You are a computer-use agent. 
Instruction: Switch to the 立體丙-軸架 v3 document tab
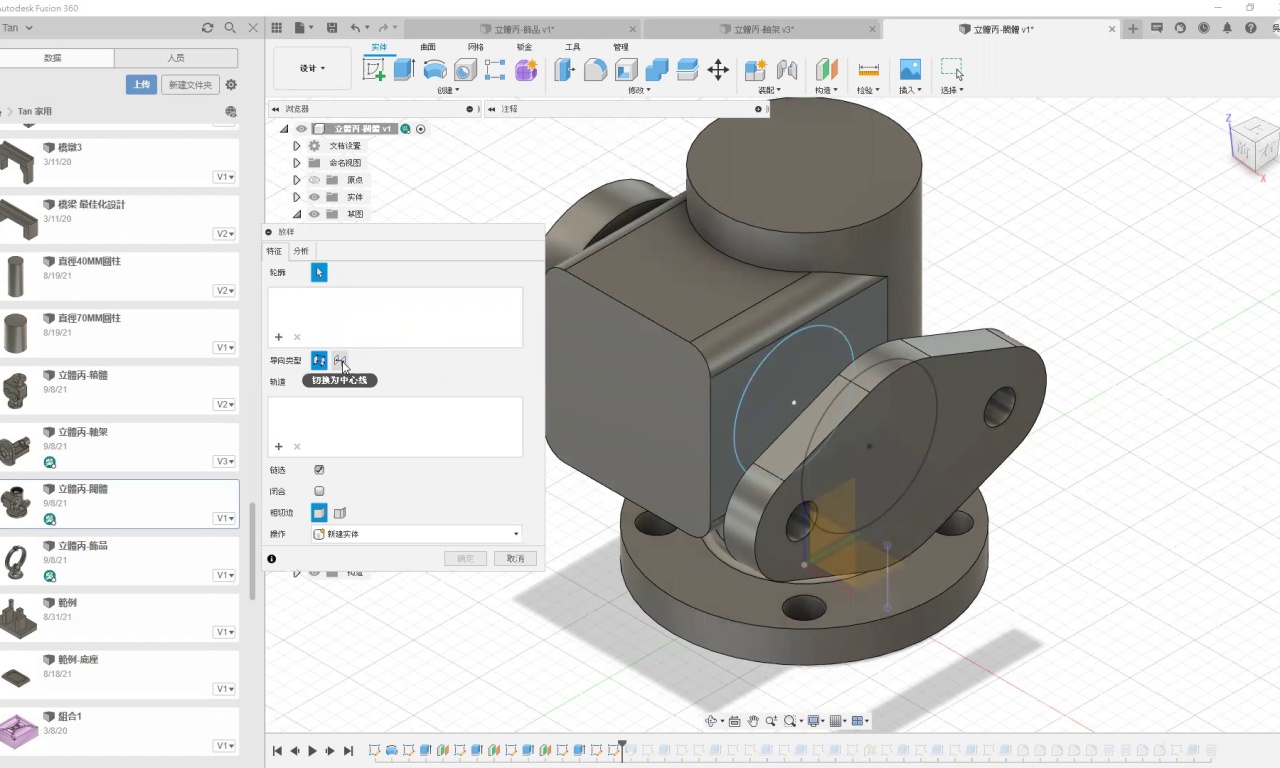pos(763,30)
